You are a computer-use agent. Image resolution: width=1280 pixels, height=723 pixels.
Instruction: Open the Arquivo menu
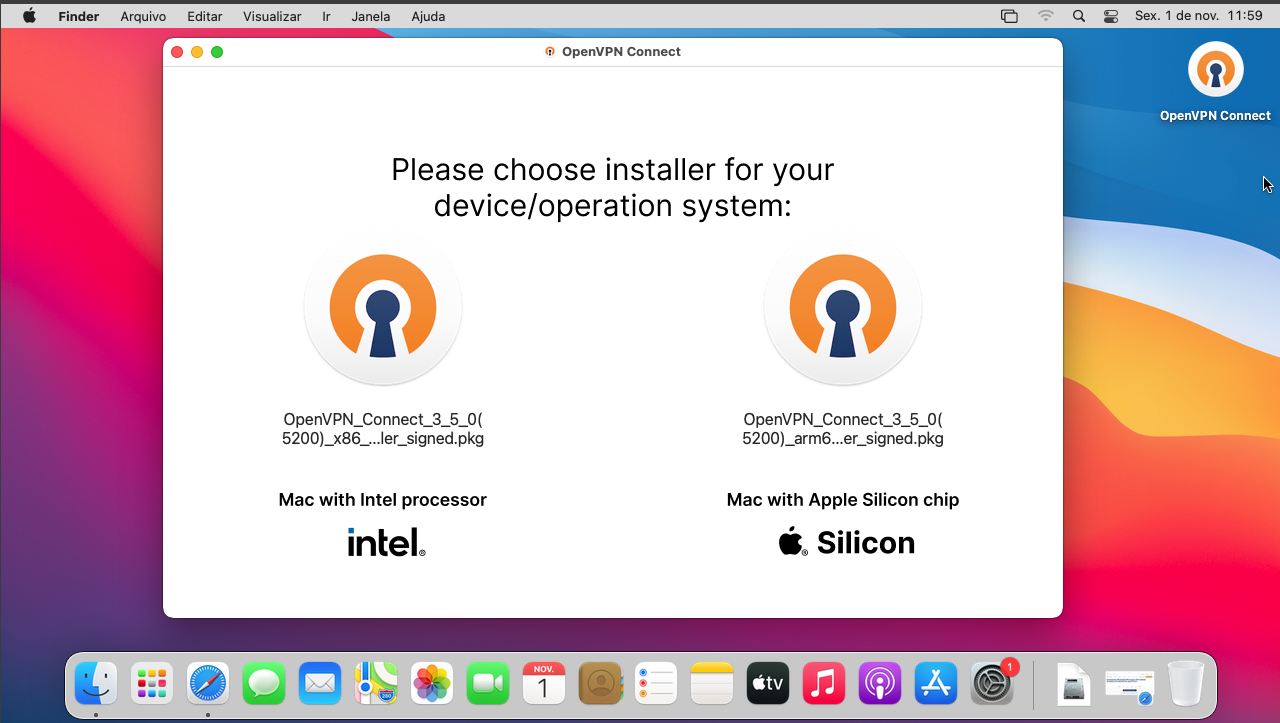[143, 16]
